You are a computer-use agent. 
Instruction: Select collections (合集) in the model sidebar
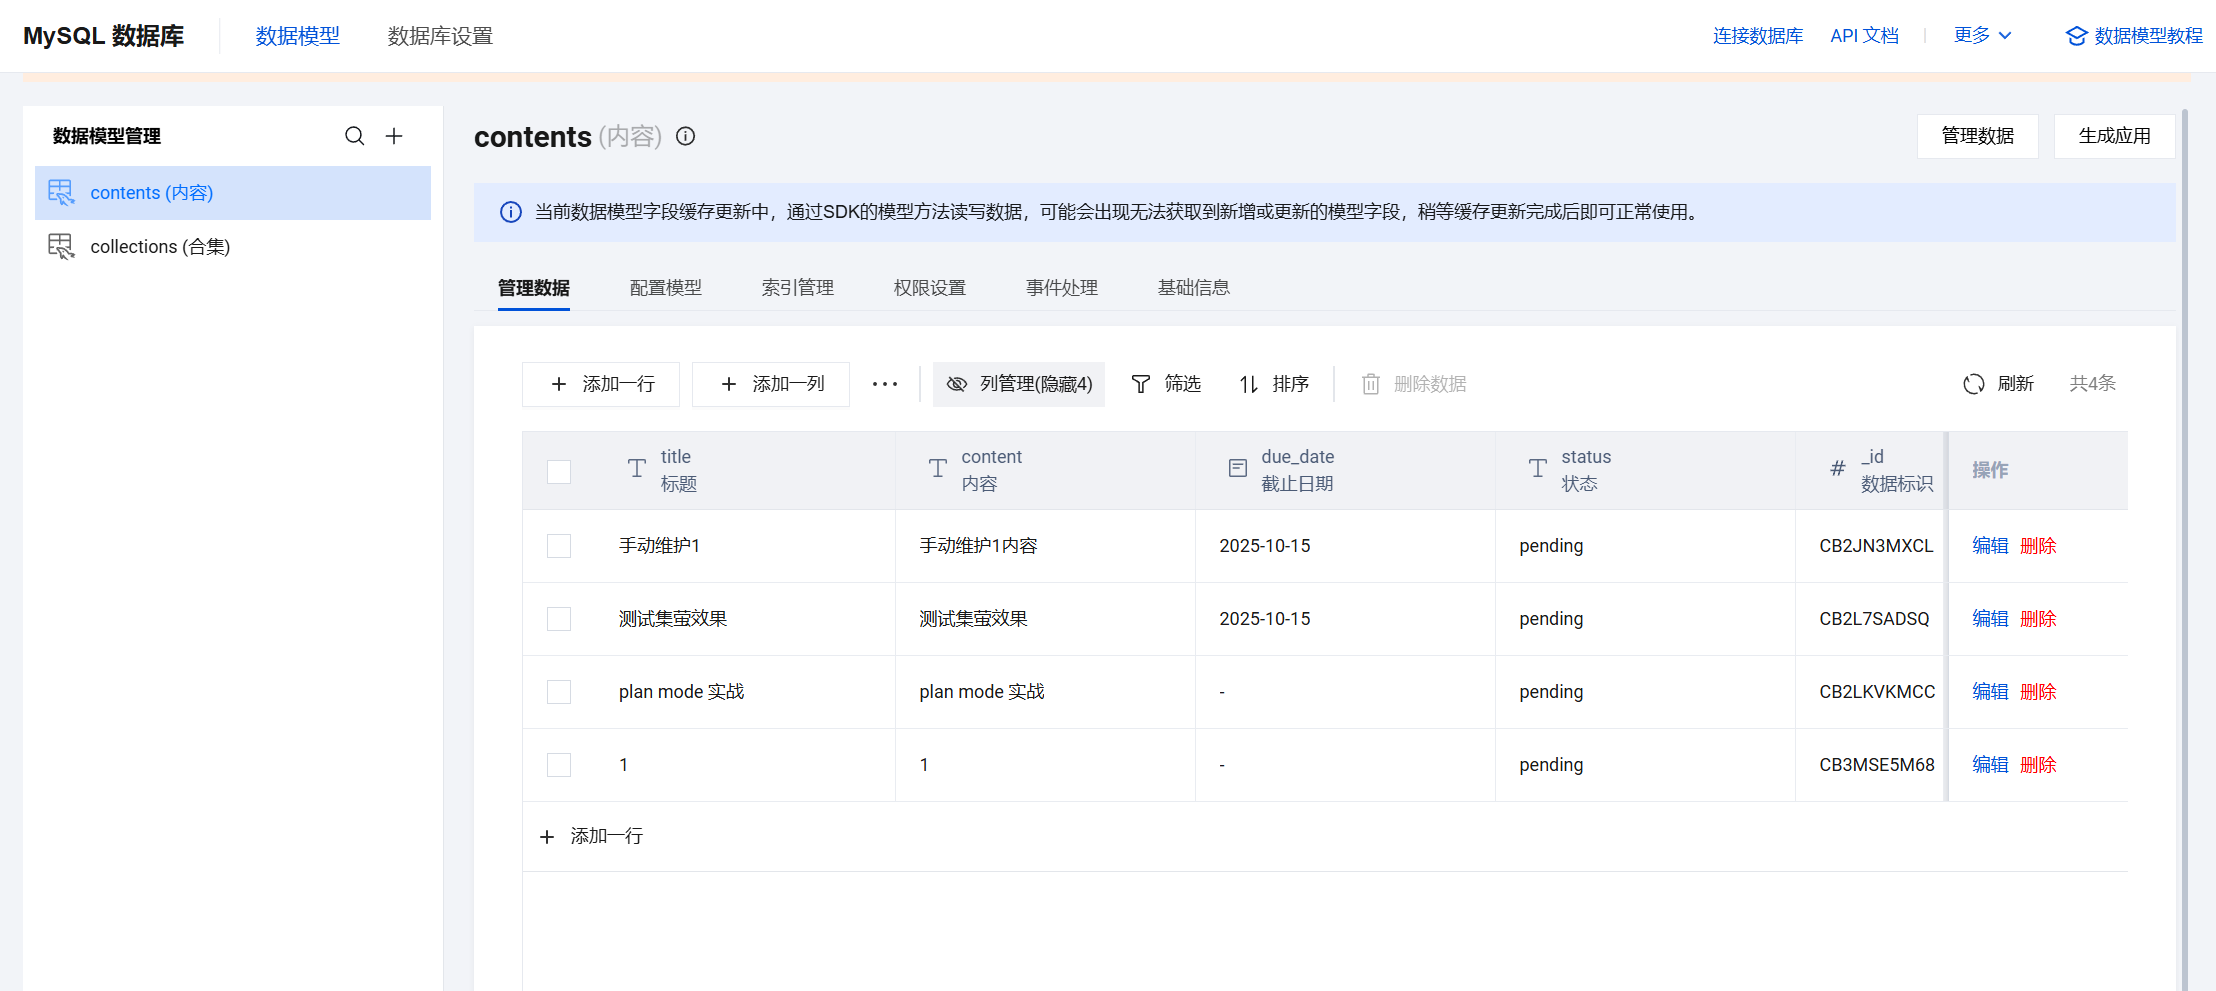(160, 246)
